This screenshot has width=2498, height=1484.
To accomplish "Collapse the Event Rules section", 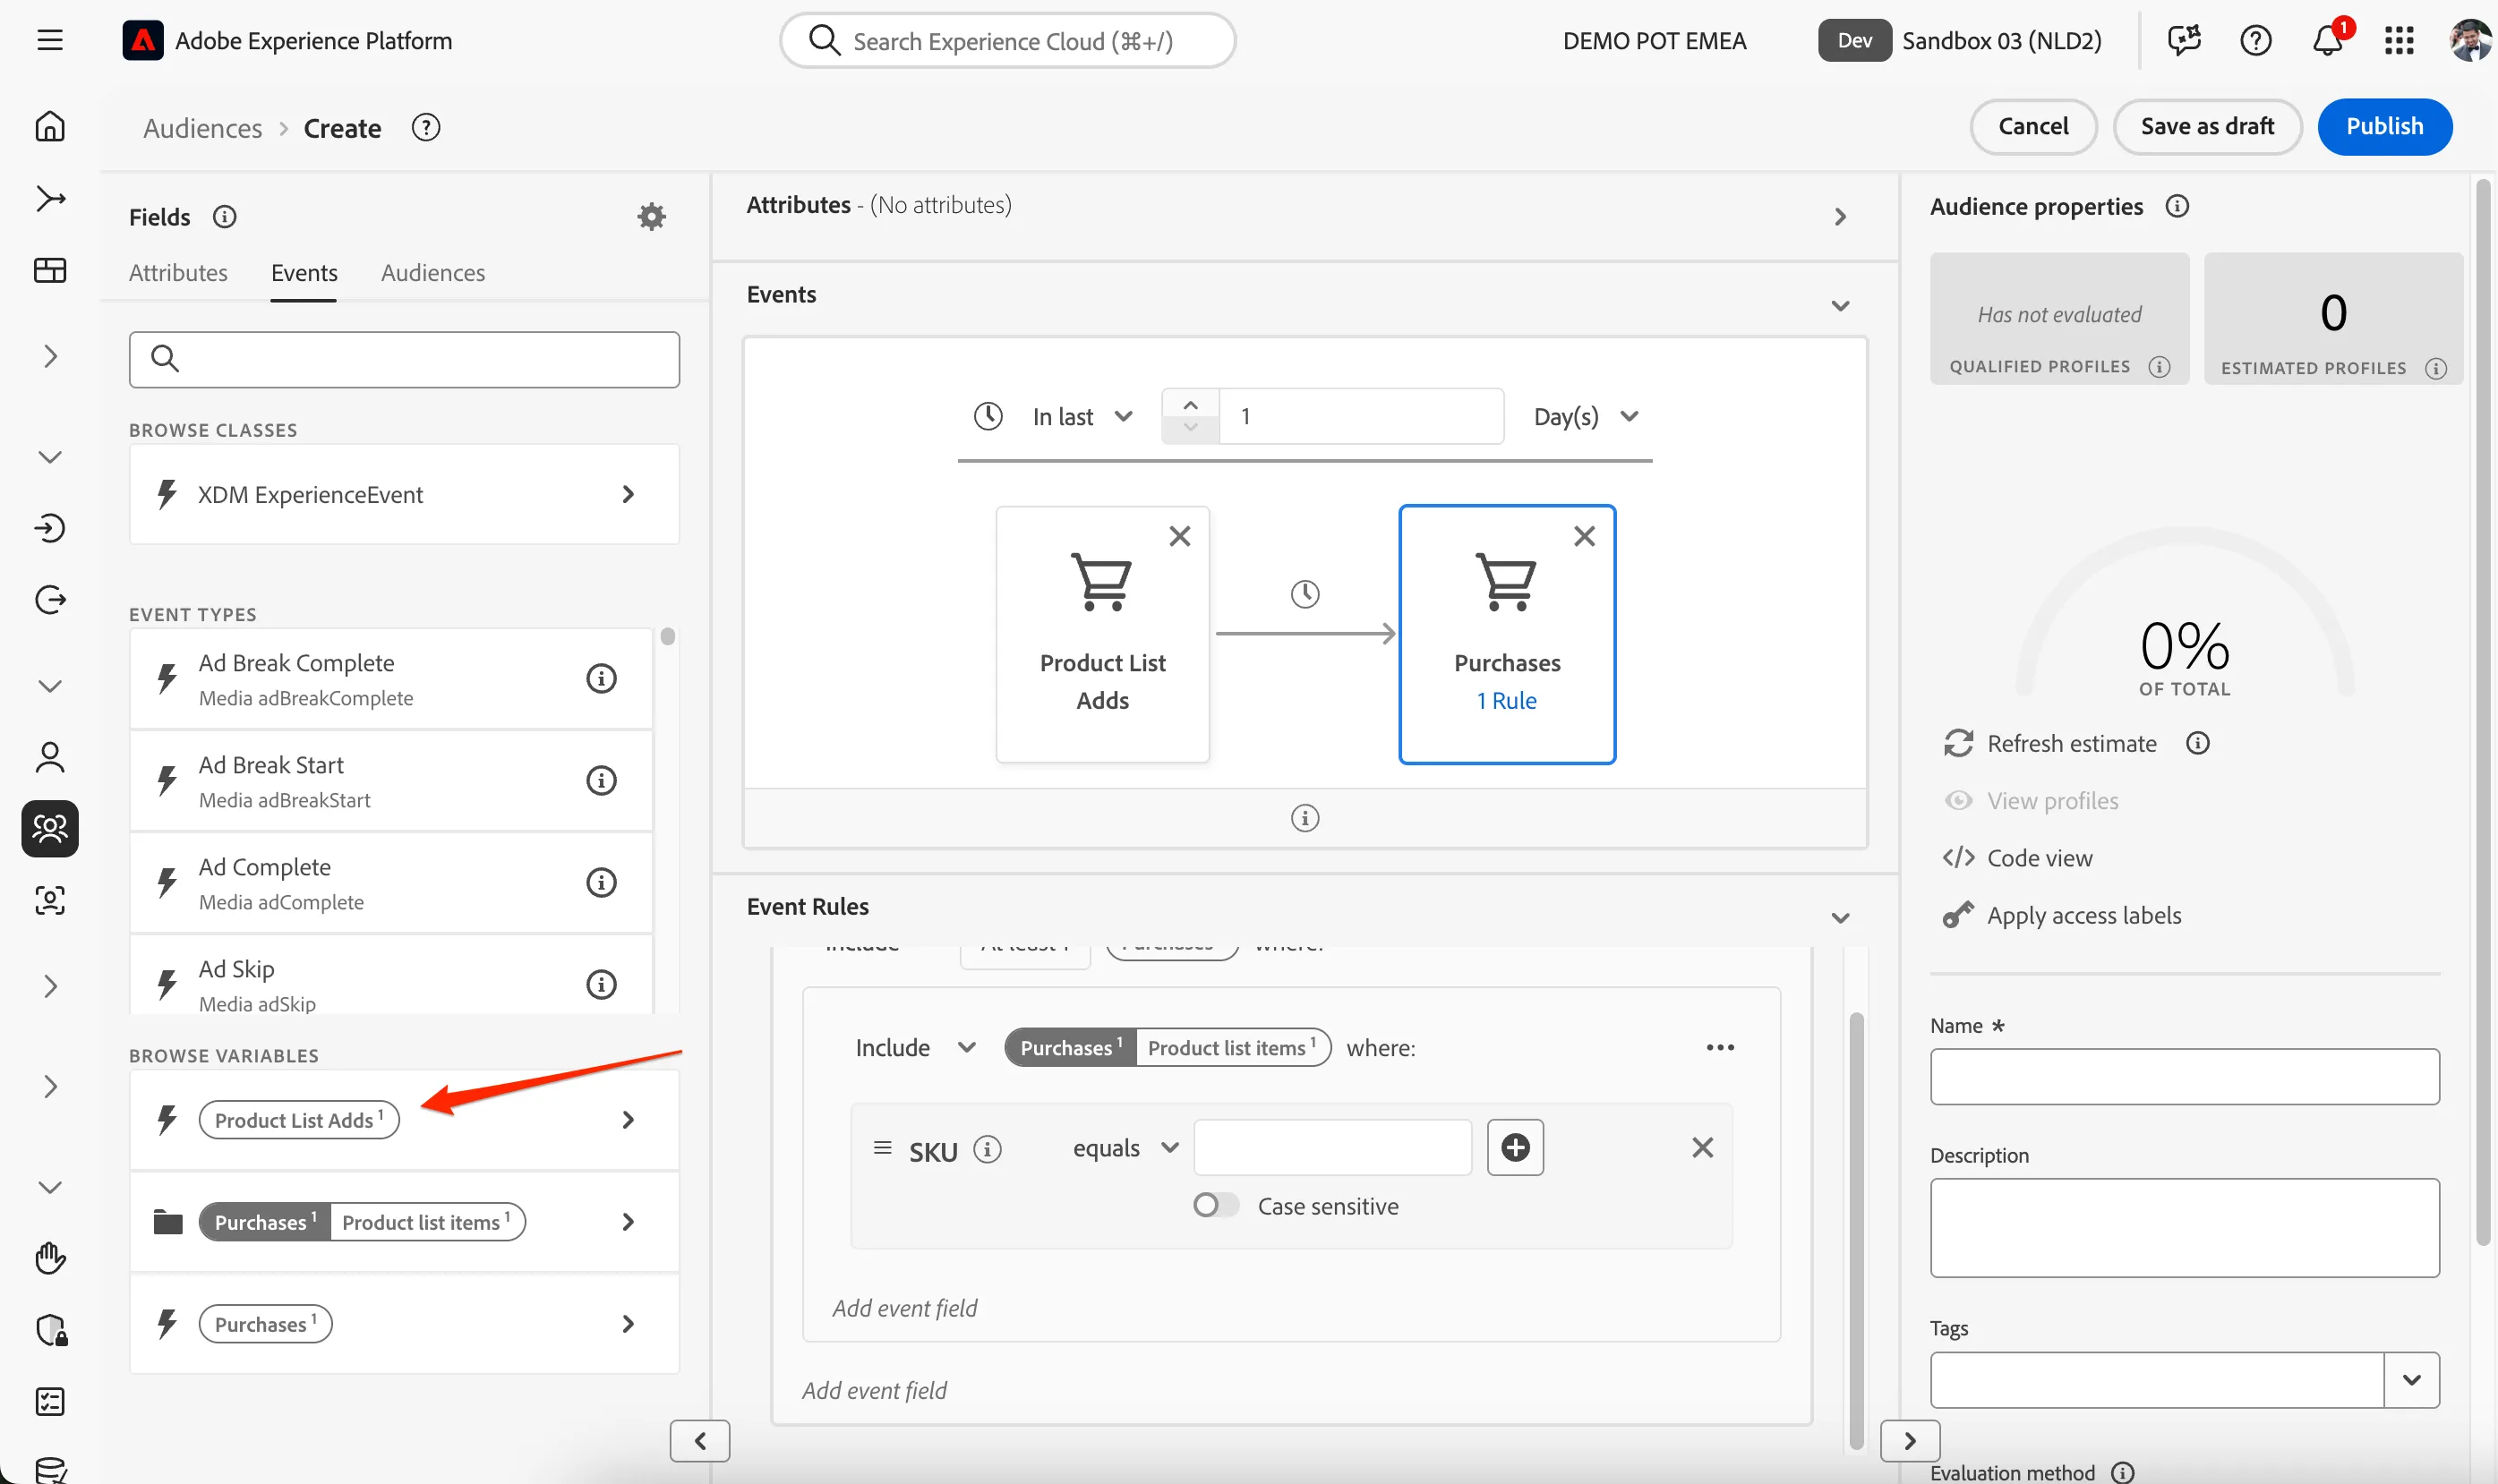I will (1839, 918).
